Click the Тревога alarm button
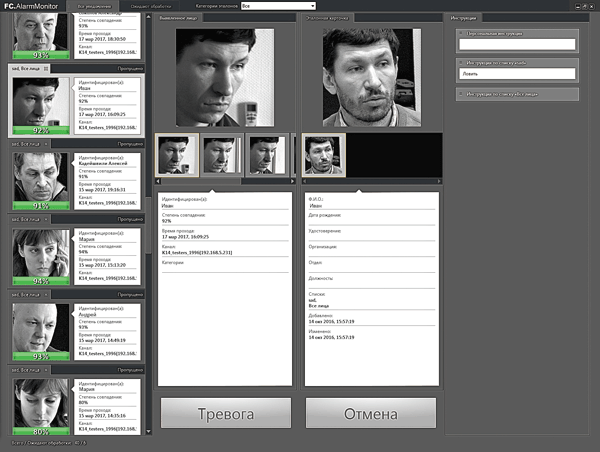Screen dimensions: 600x452 (226, 413)
